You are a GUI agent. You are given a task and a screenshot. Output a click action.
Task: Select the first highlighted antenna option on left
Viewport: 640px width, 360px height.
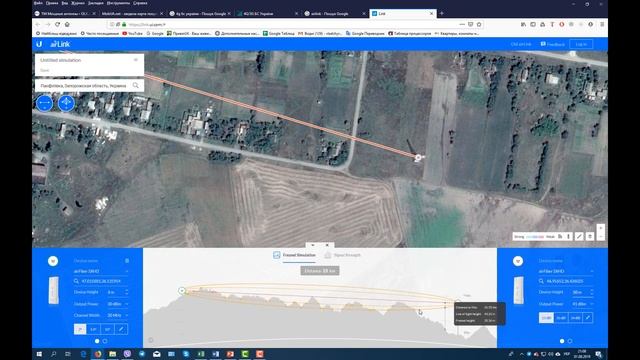(80, 329)
